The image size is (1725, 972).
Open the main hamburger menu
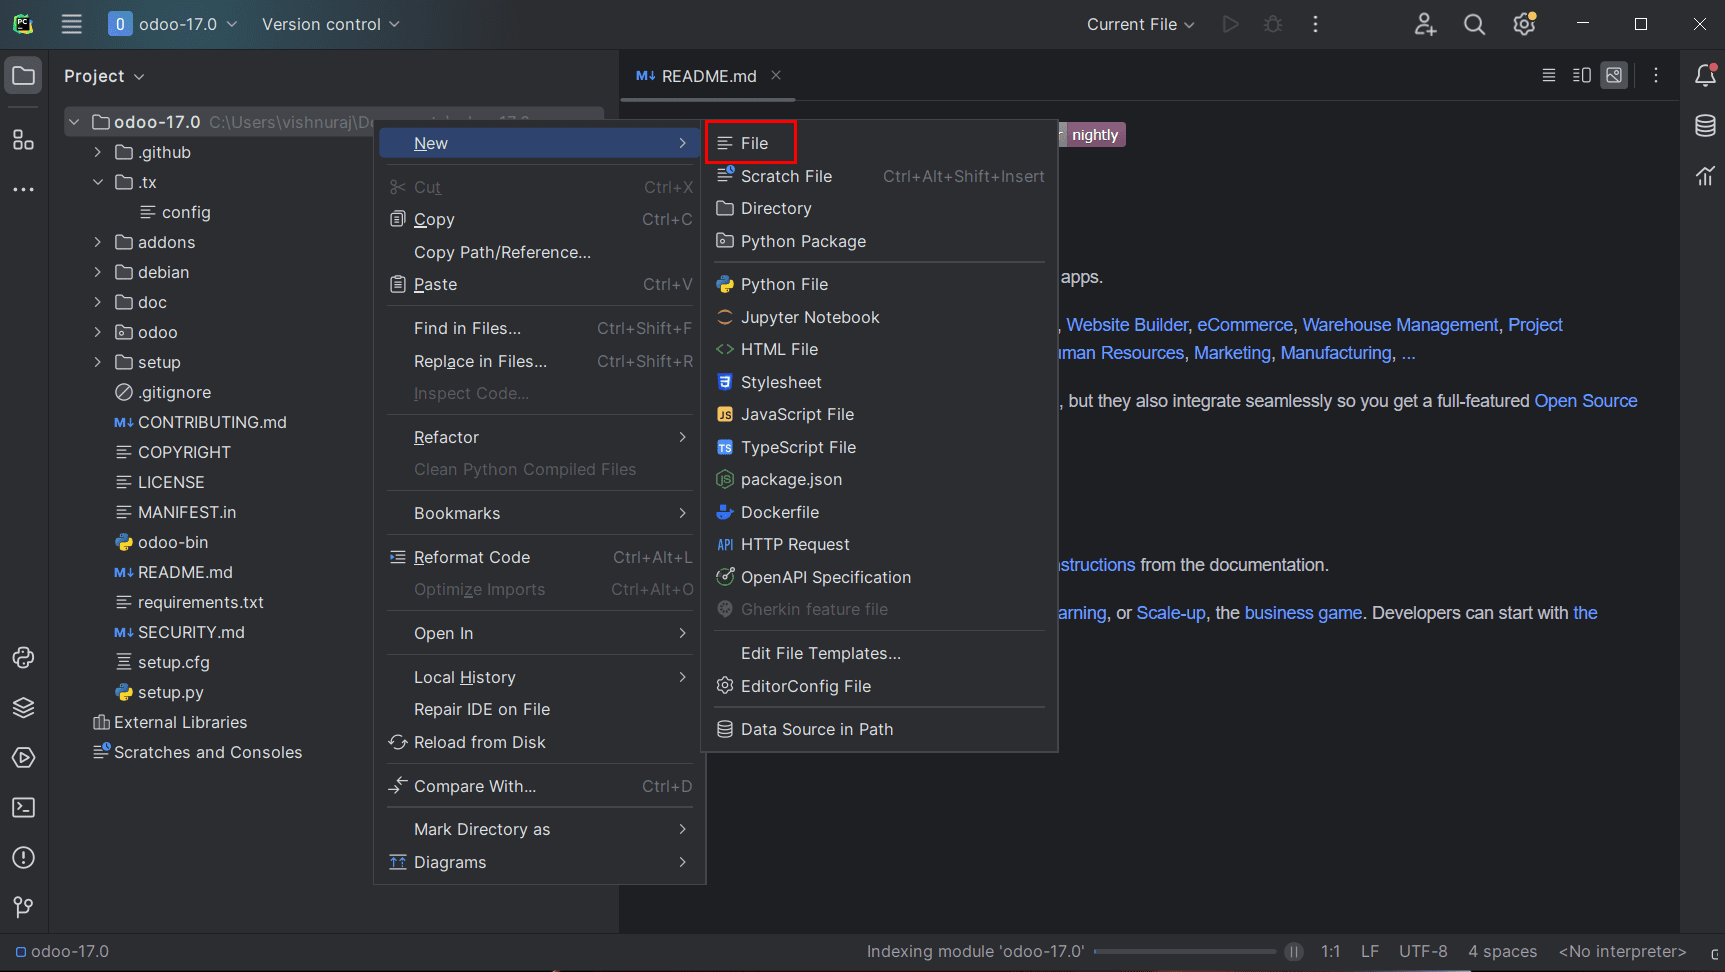(71, 24)
